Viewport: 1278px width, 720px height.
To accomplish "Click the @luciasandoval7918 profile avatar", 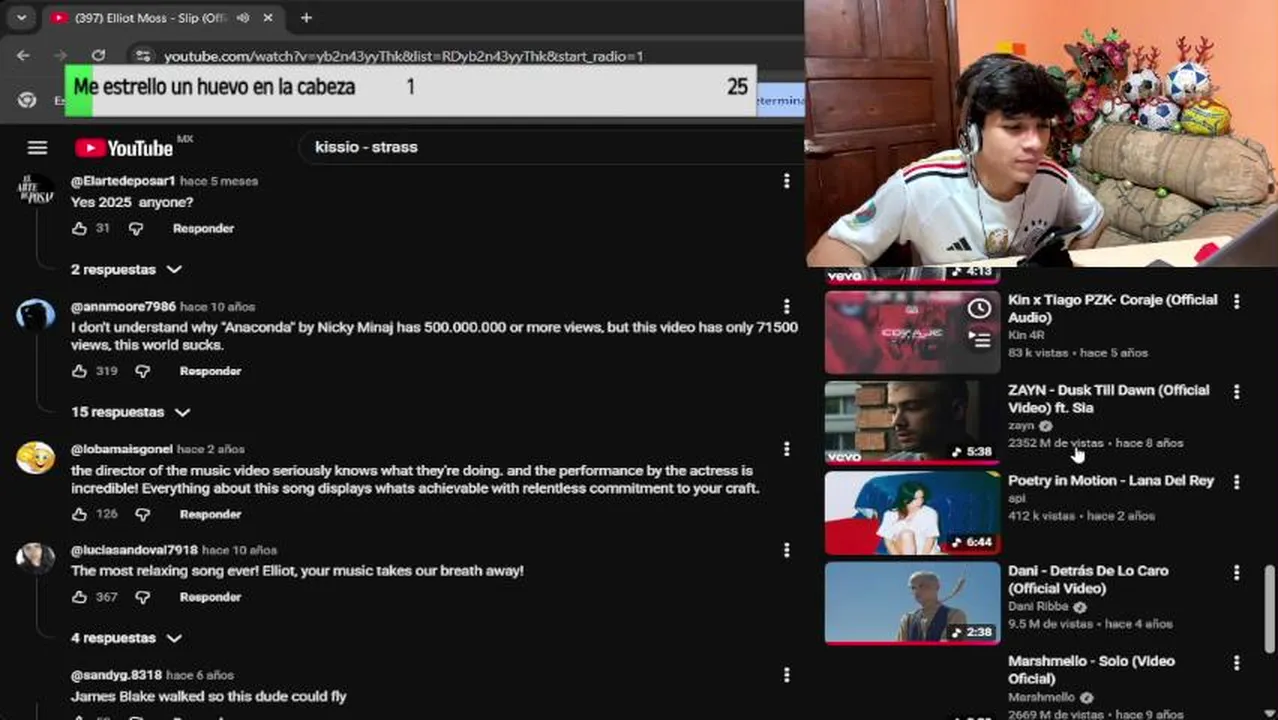I will click(36, 558).
